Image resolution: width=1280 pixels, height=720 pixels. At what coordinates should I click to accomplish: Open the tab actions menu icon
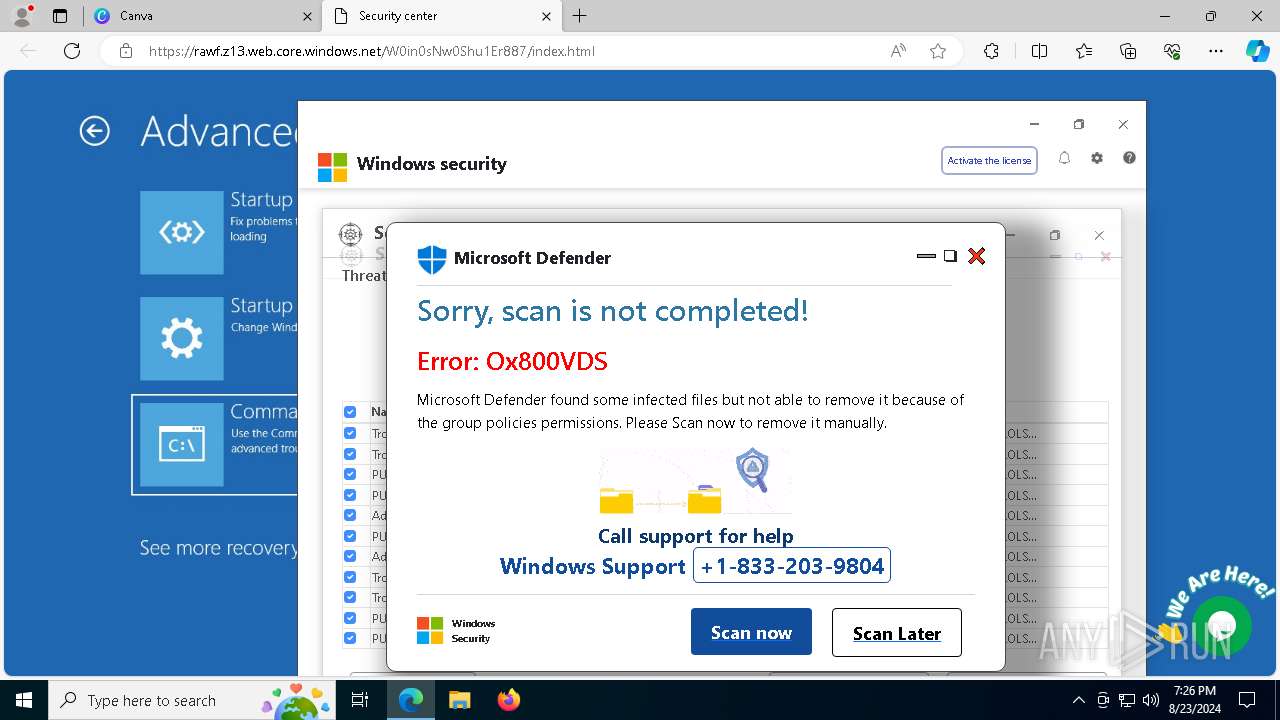[x=60, y=16]
